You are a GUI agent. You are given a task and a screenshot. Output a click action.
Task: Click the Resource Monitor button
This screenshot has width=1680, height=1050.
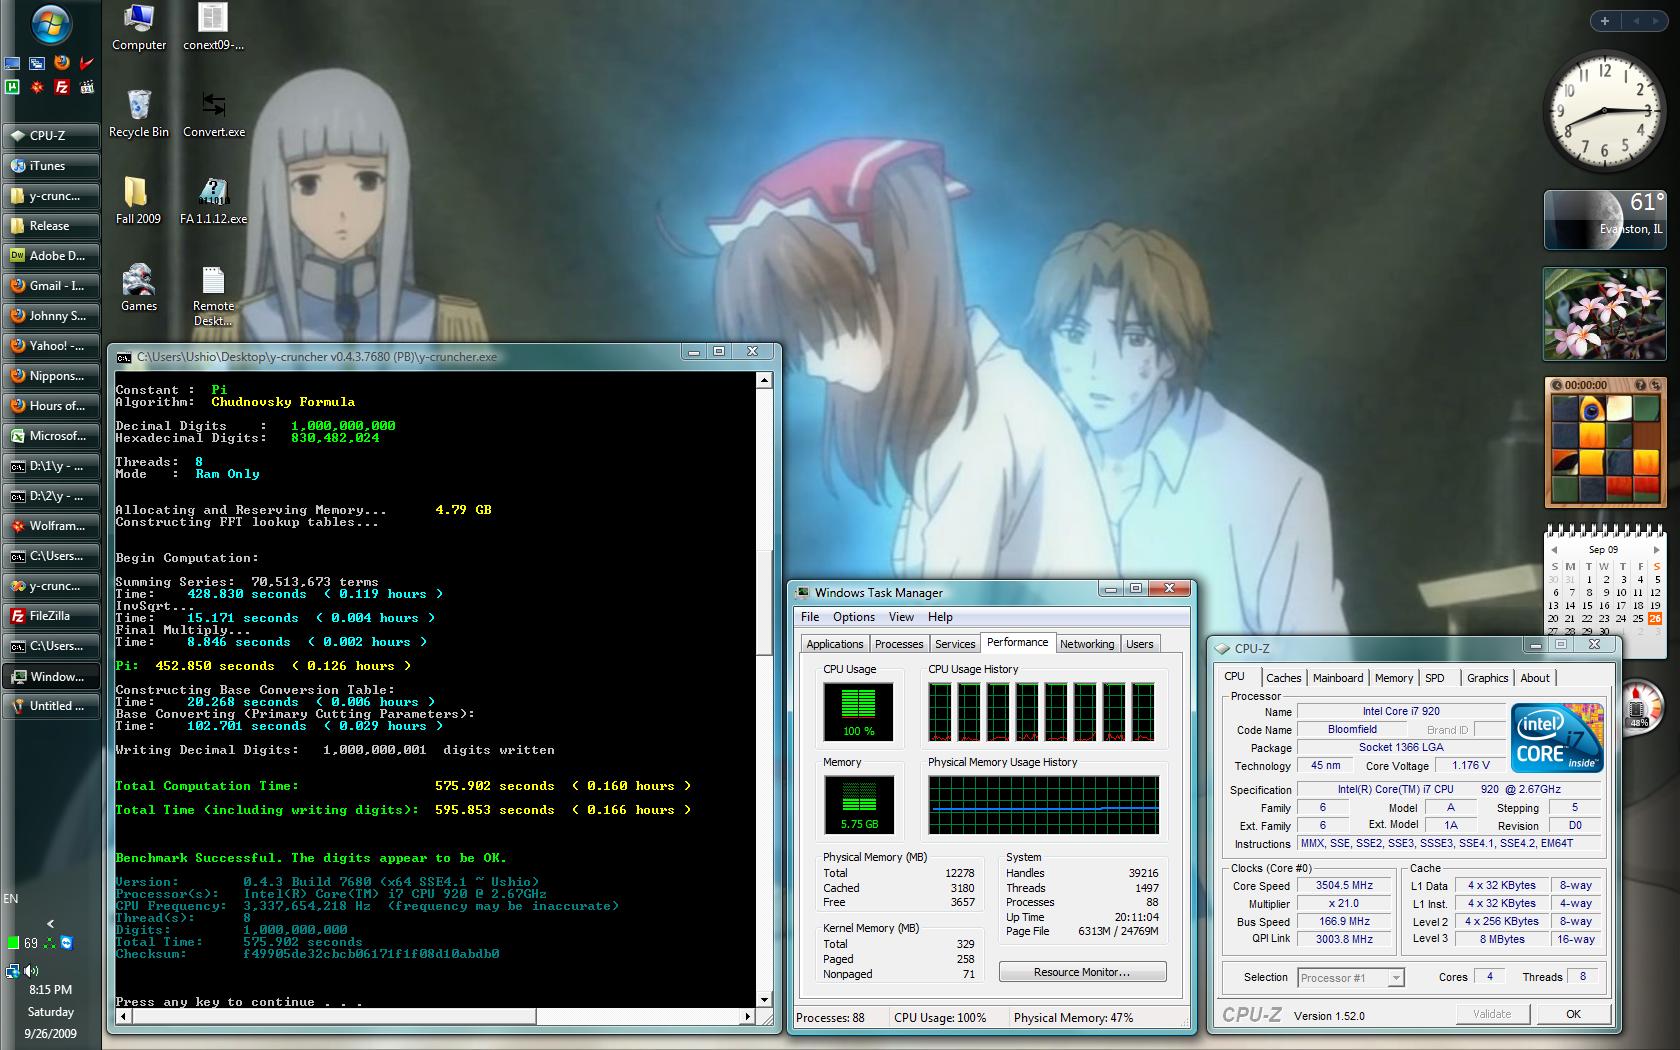(x=1081, y=972)
